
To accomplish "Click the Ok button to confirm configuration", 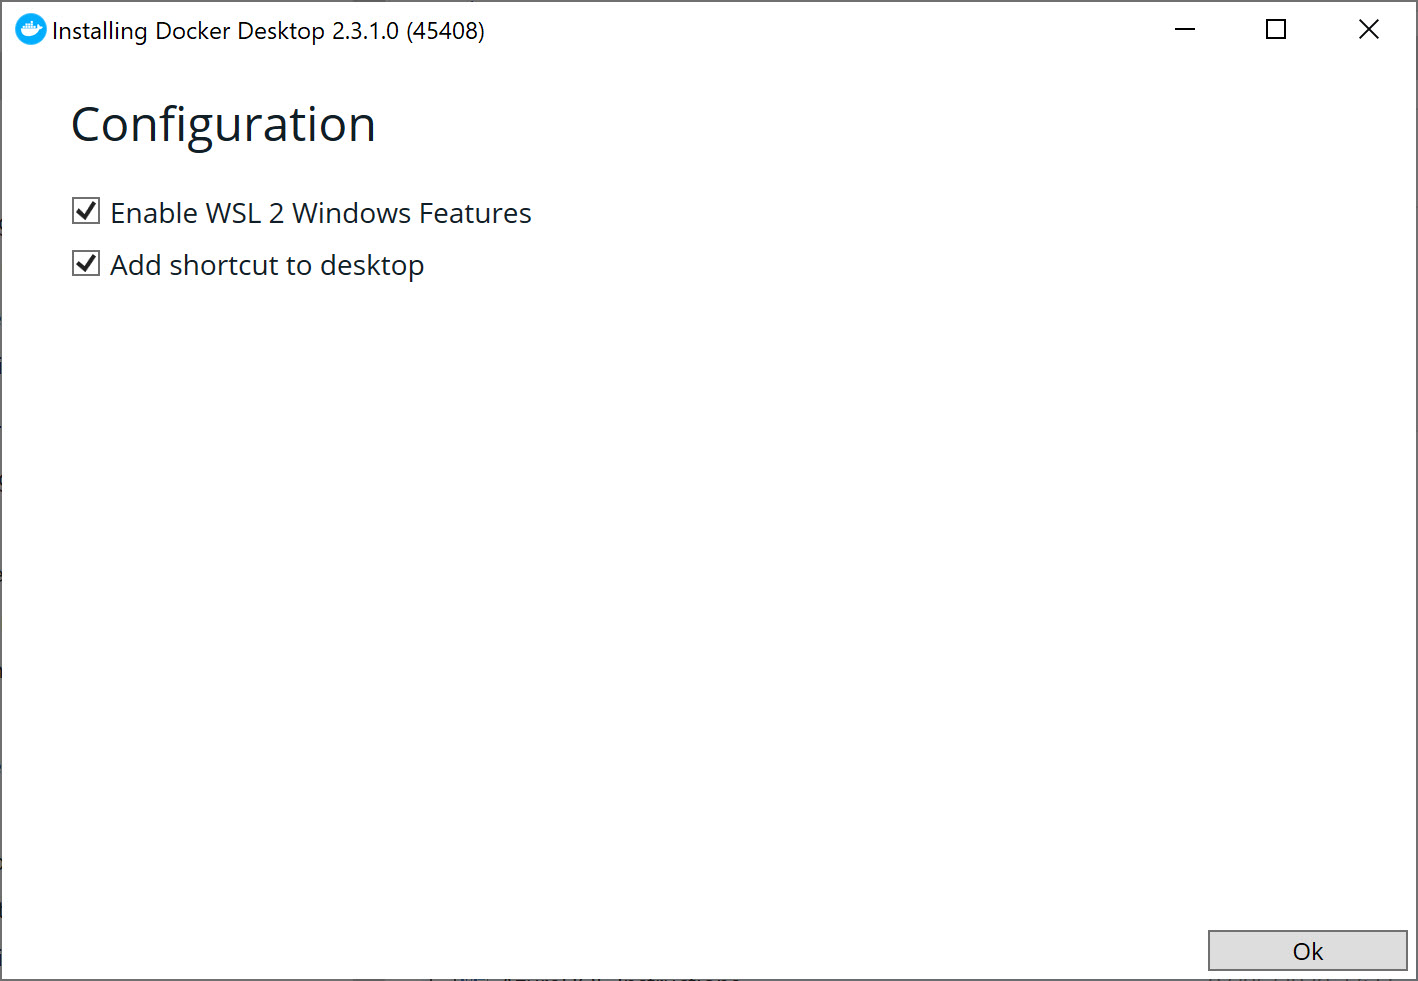I will point(1308,951).
